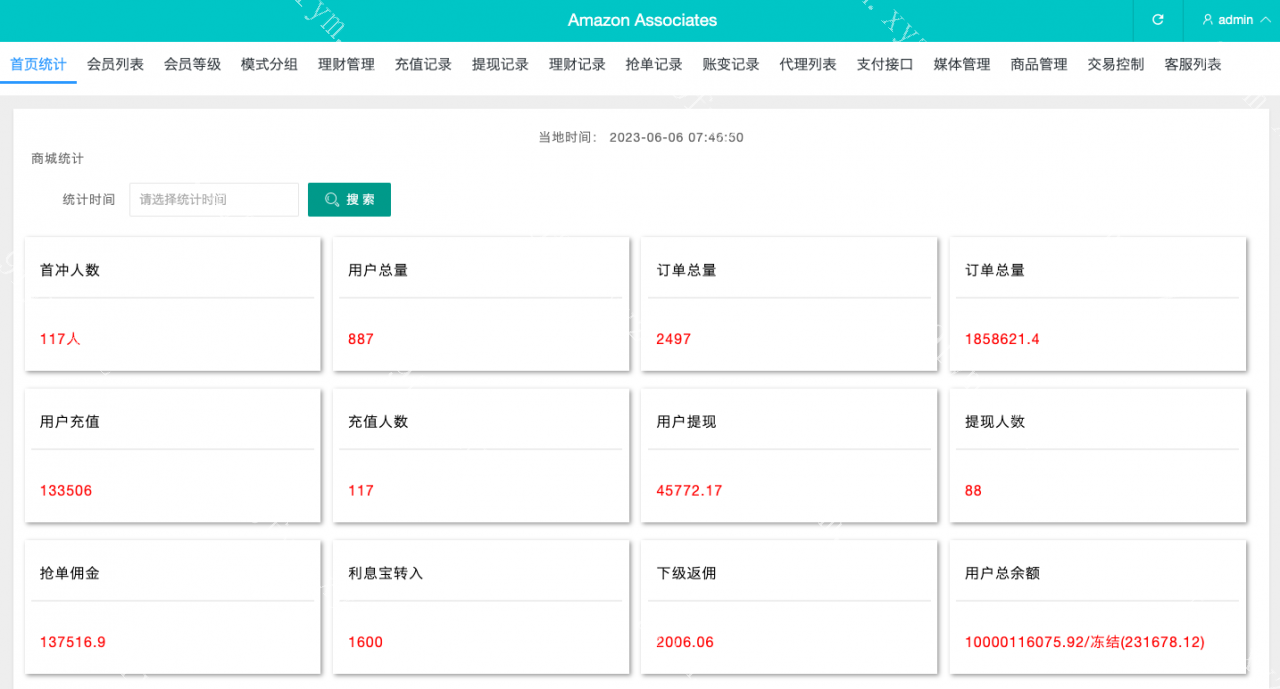Go to the 代理列表 tab

(808, 64)
